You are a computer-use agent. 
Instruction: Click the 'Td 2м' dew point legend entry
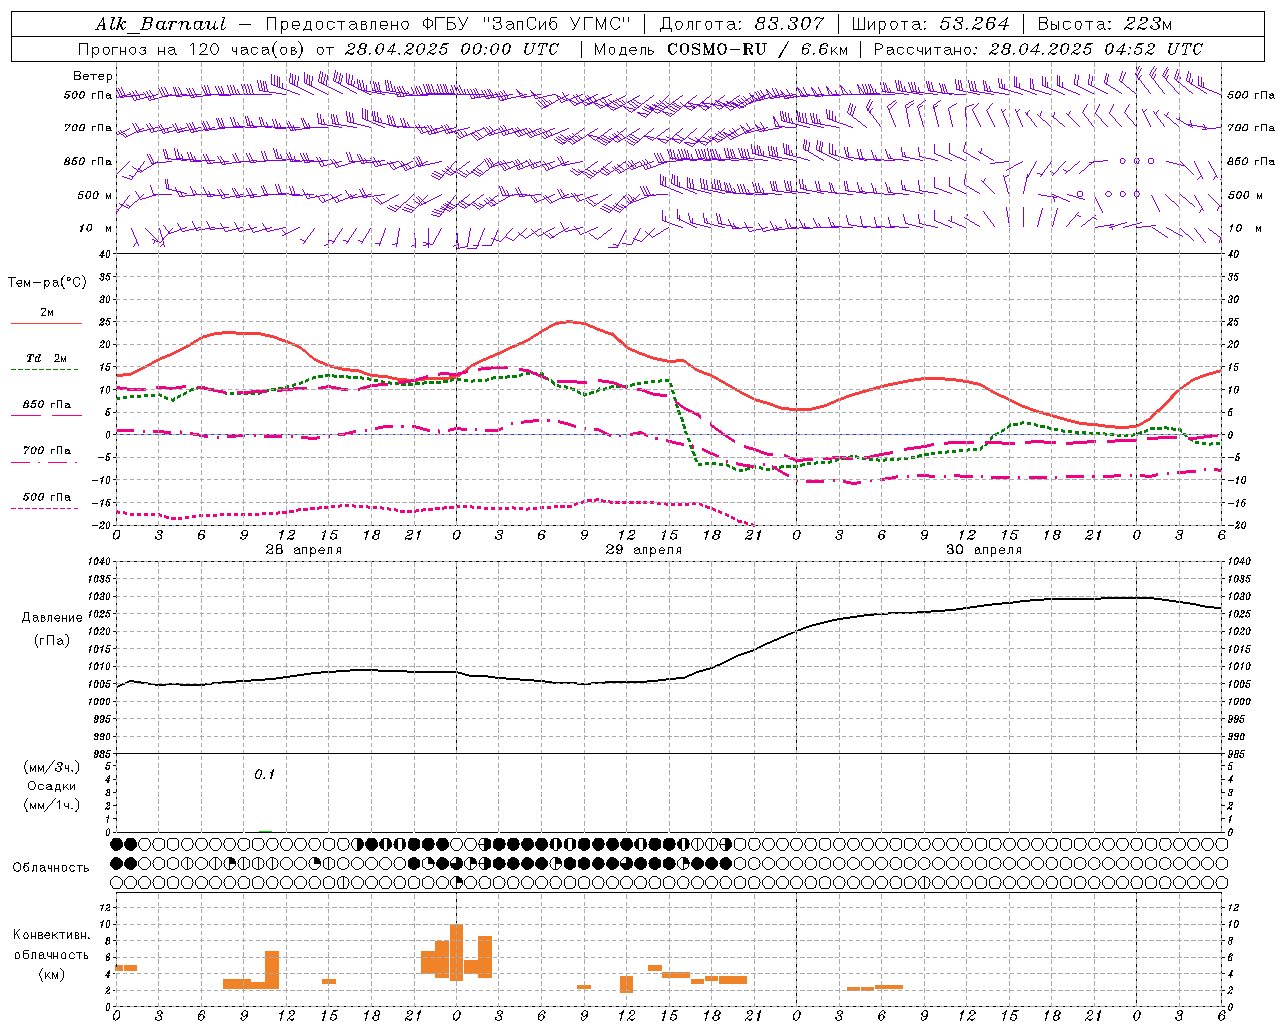47,358
